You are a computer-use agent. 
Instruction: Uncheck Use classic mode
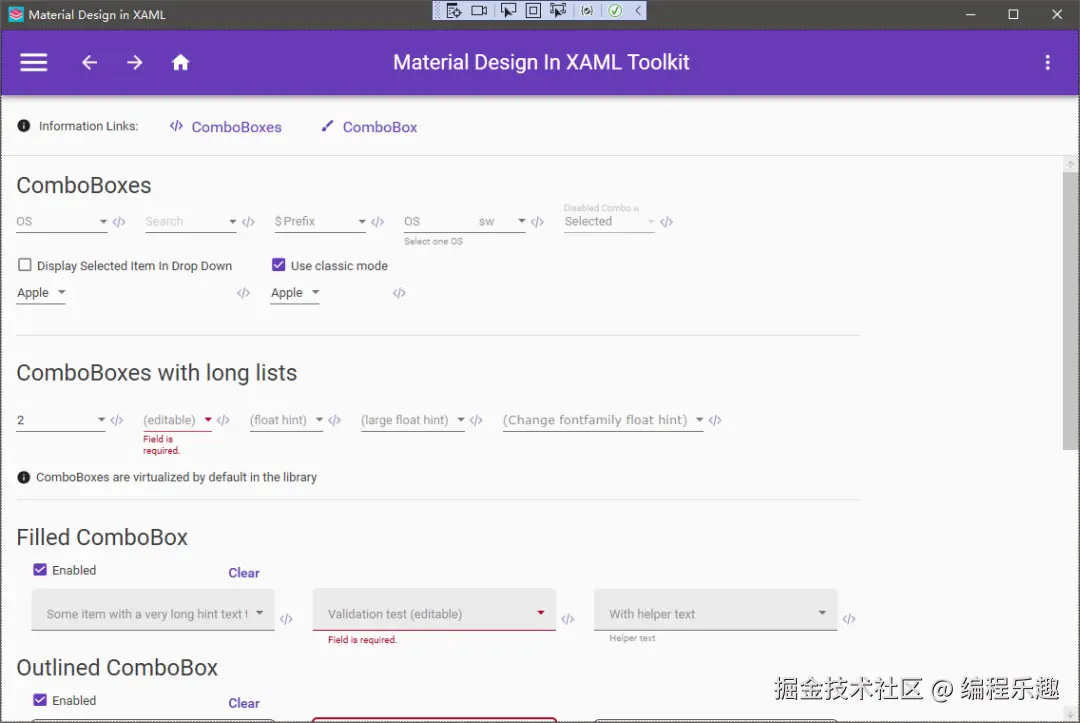pos(279,265)
